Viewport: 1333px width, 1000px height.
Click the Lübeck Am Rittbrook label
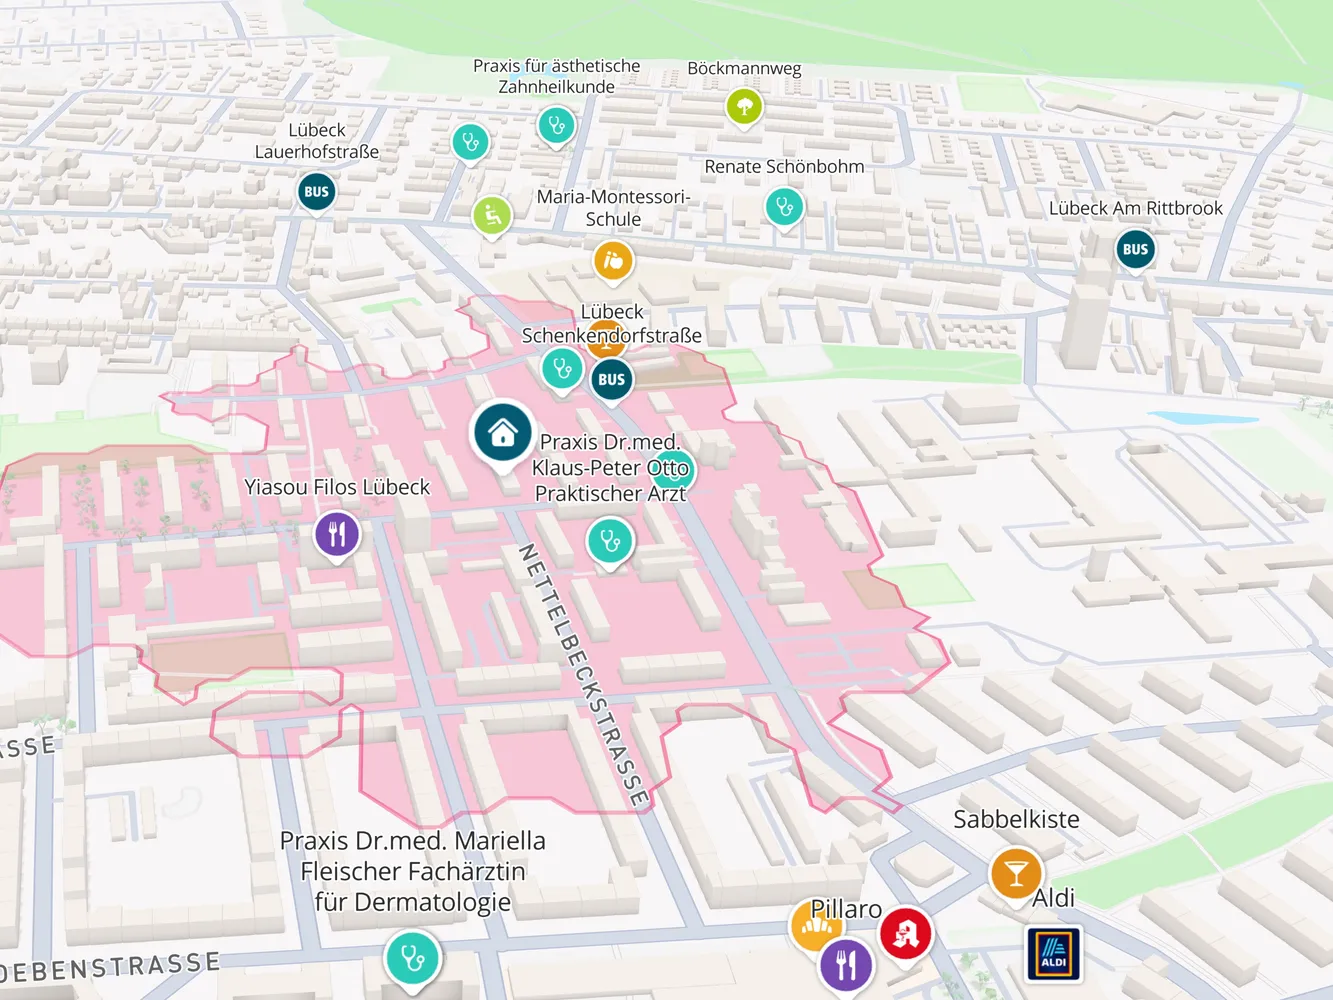point(1136,208)
